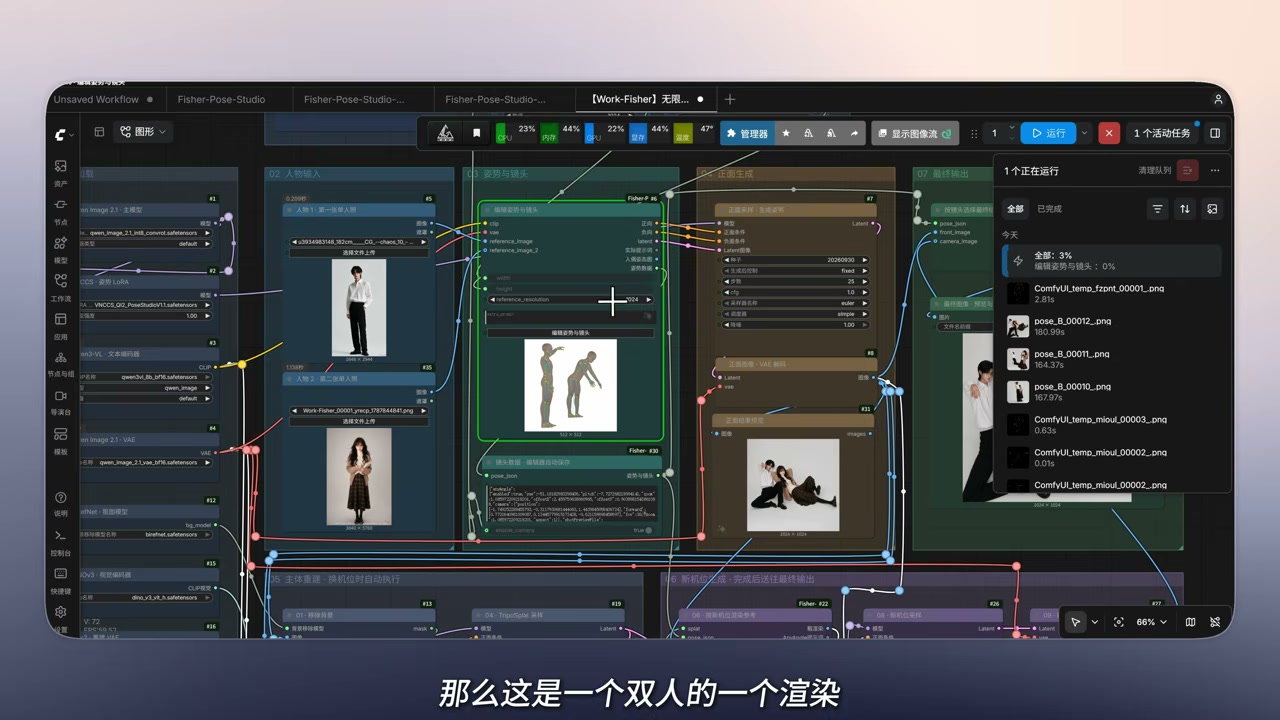Image resolution: width=1280 pixels, height=720 pixels.
Task: Open the queue panel more options menu
Action: (1215, 171)
